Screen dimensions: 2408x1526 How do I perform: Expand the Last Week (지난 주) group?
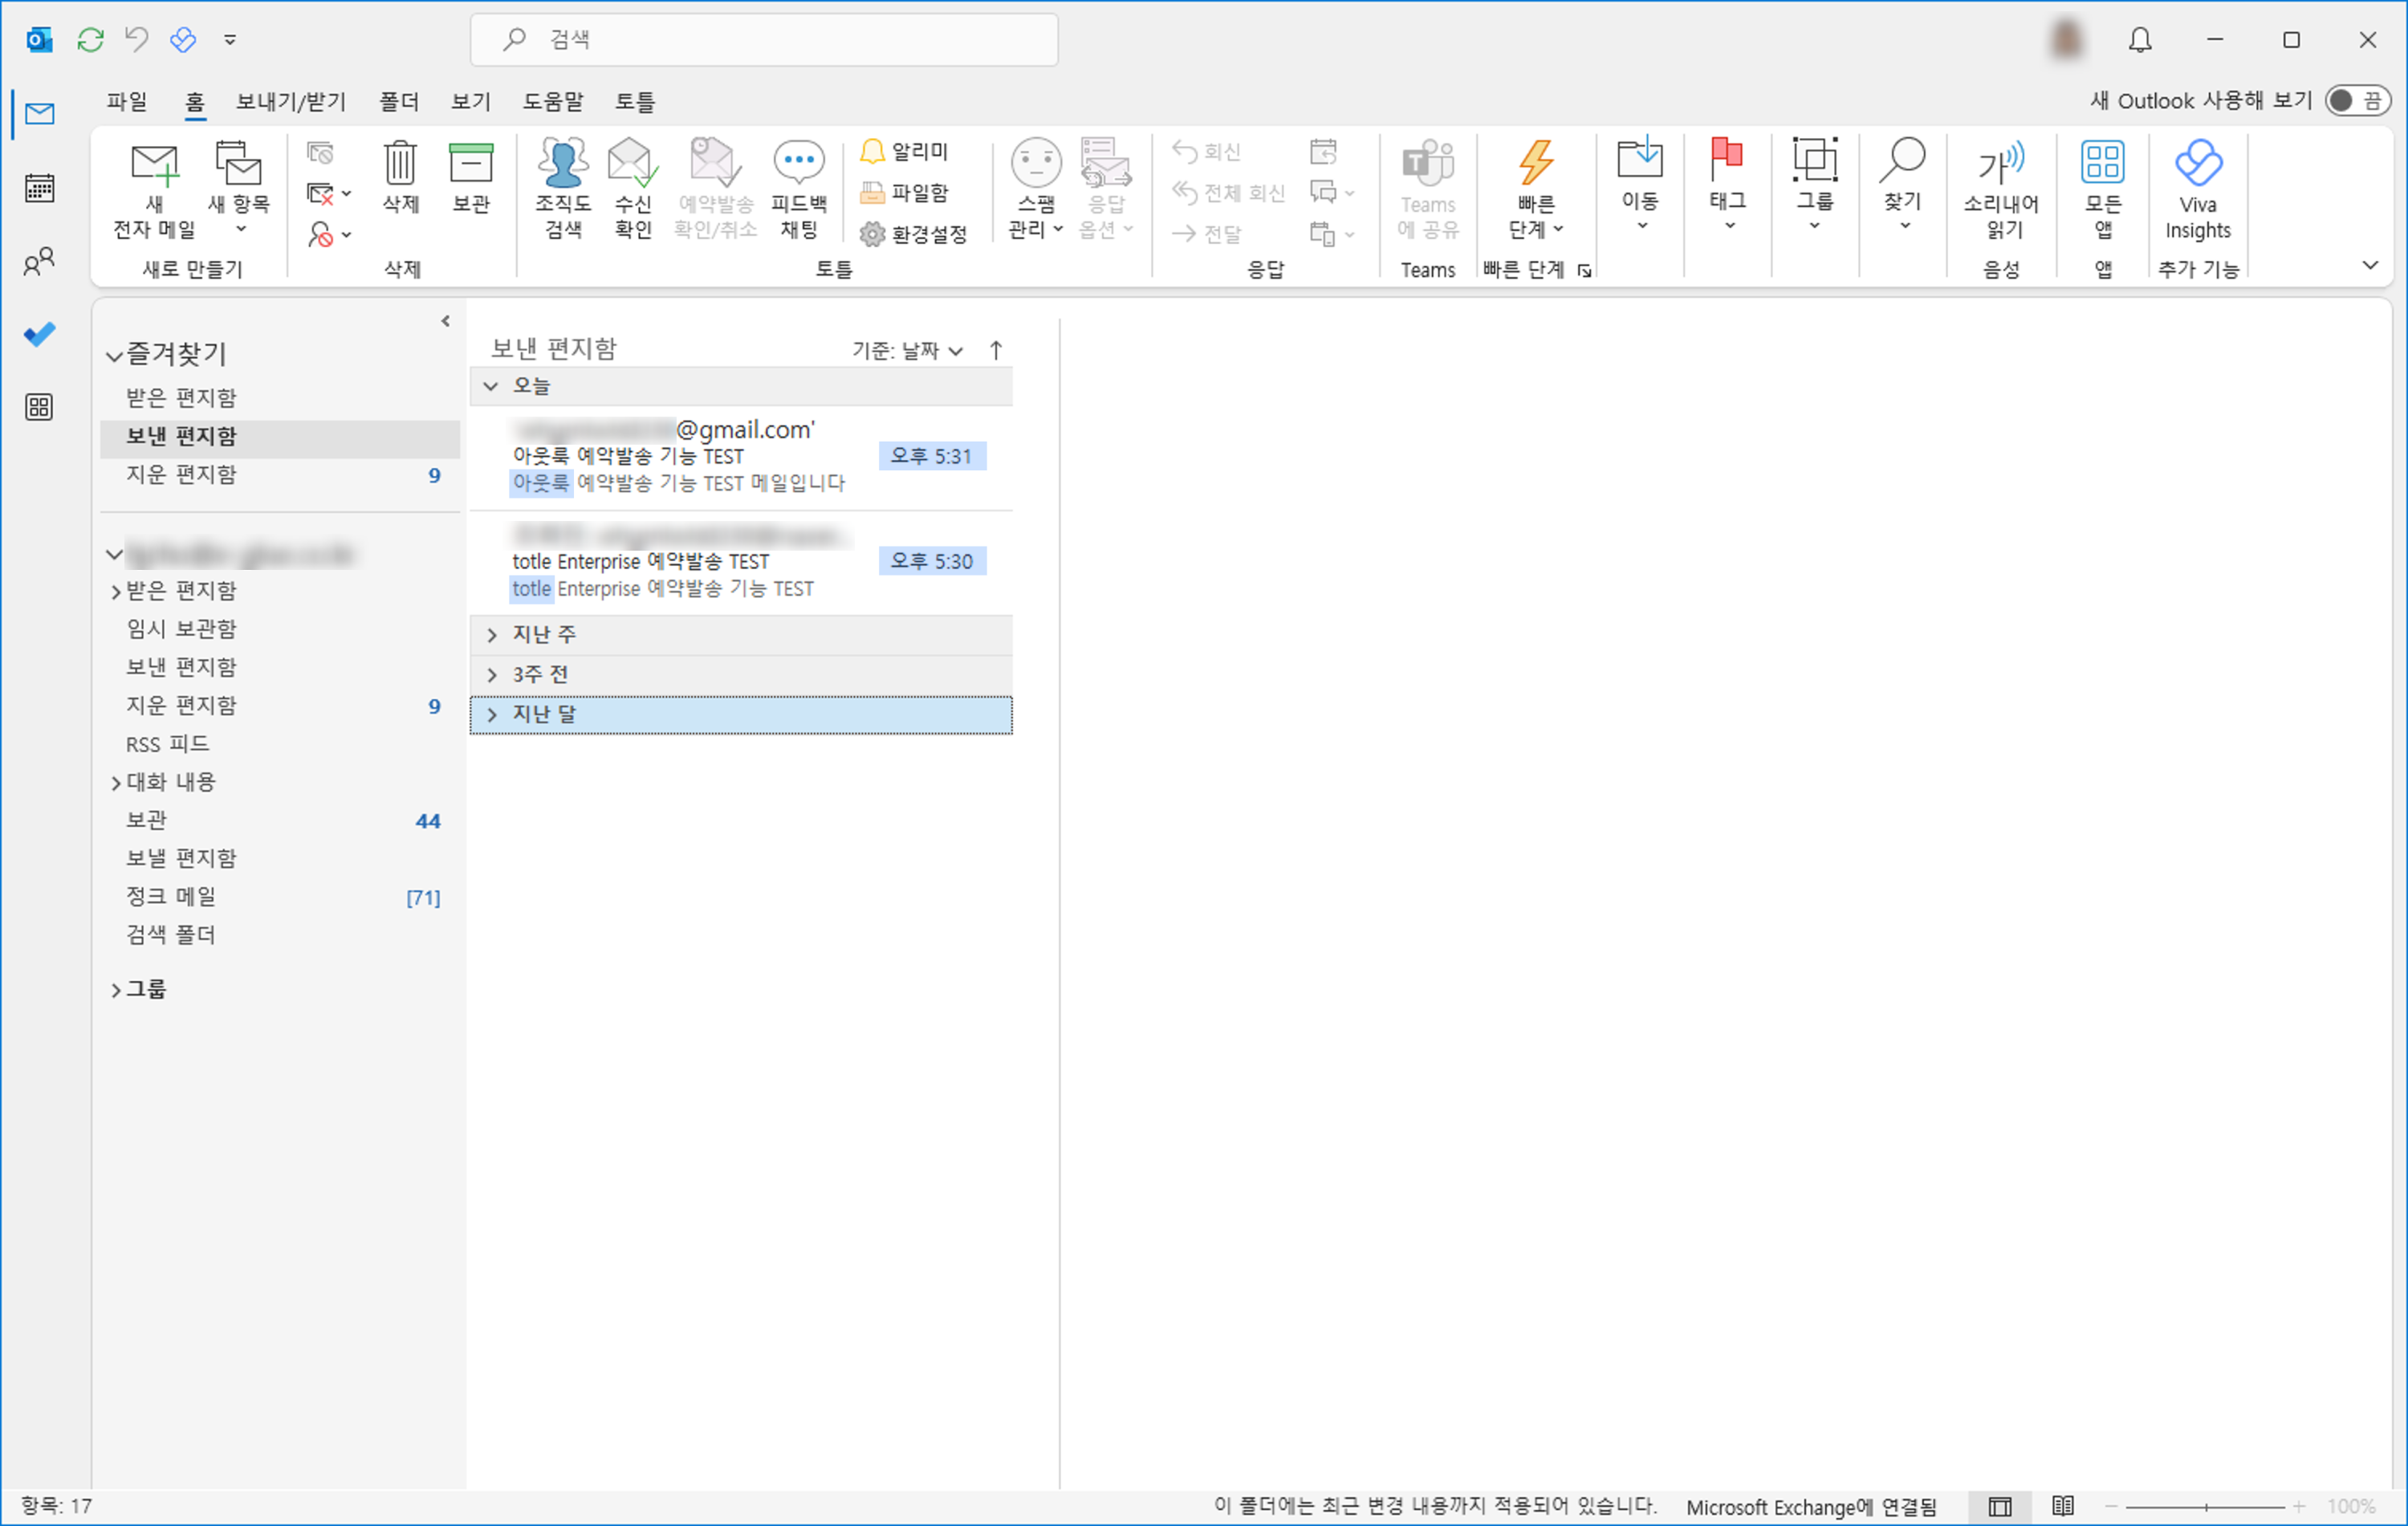click(x=492, y=635)
